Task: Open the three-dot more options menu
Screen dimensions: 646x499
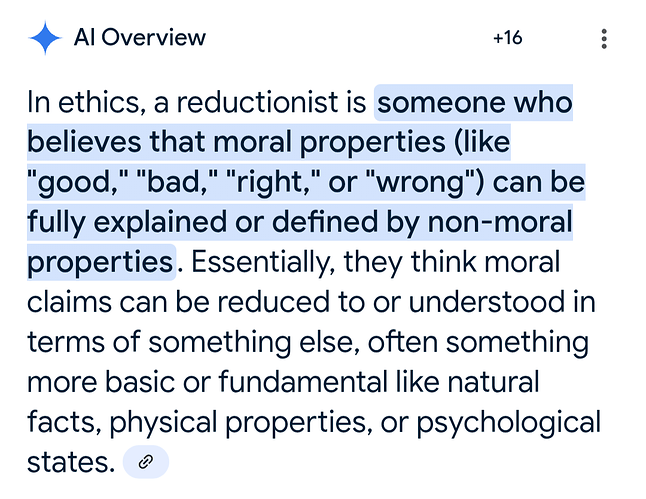Action: [x=604, y=39]
